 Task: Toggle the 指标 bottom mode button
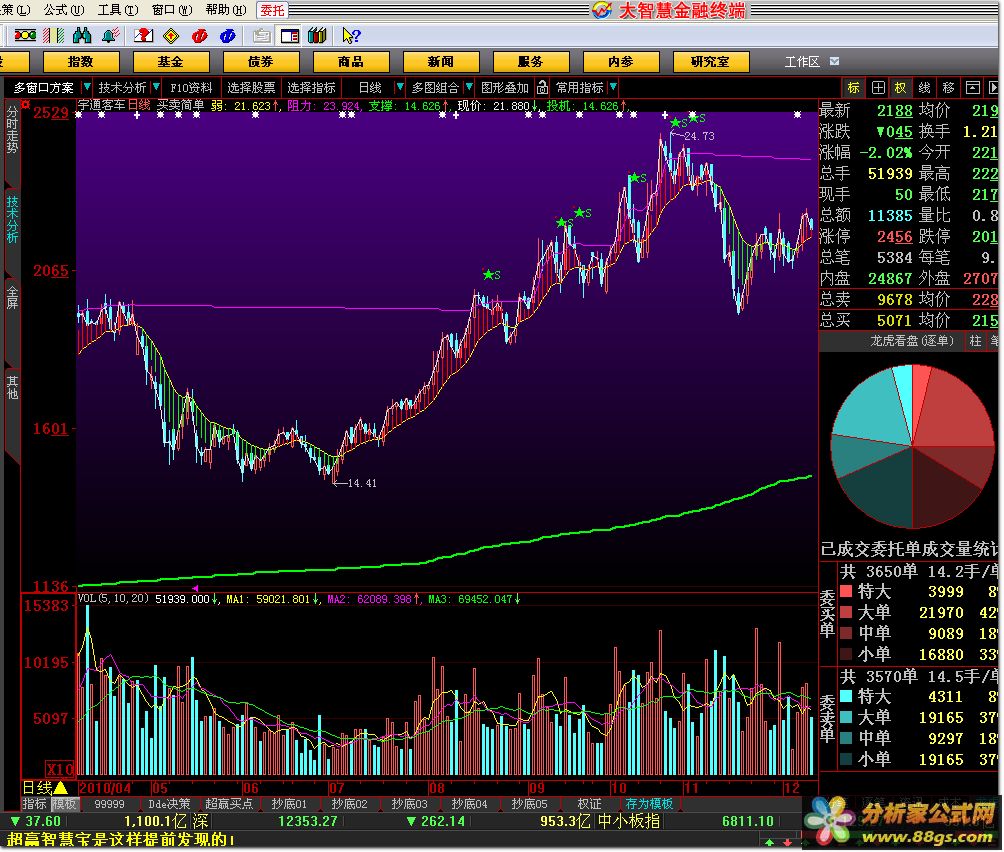(x=35, y=804)
